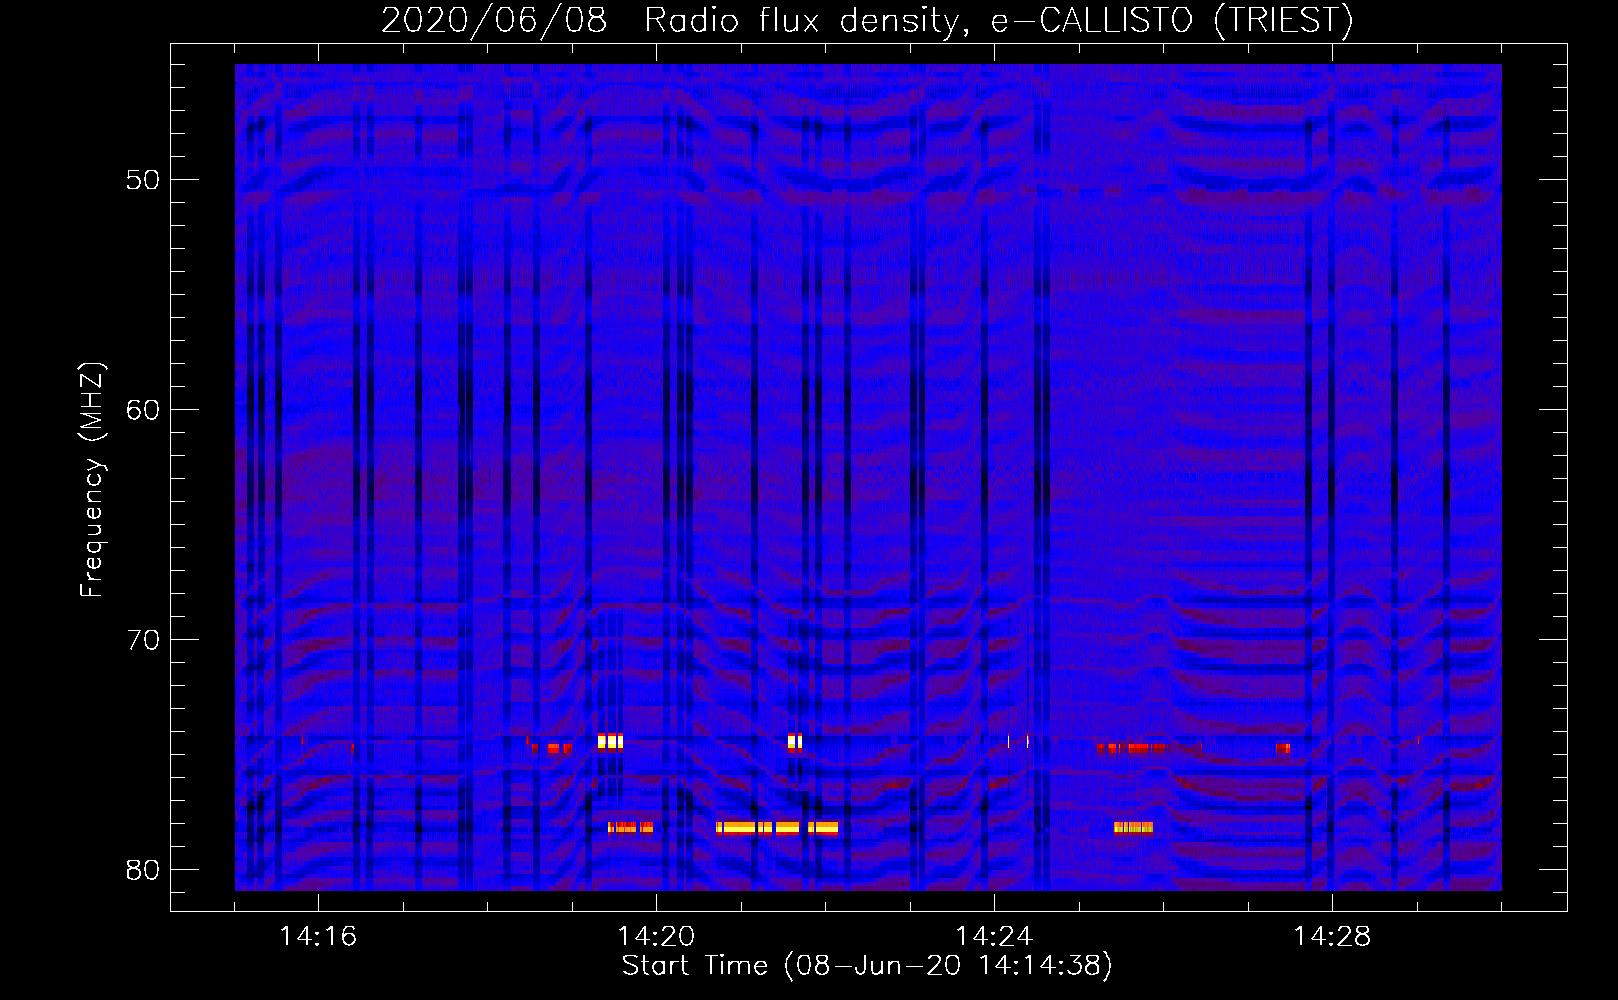Click the 50 frequency tick label
1618x1000 pixels.
[x=144, y=180]
